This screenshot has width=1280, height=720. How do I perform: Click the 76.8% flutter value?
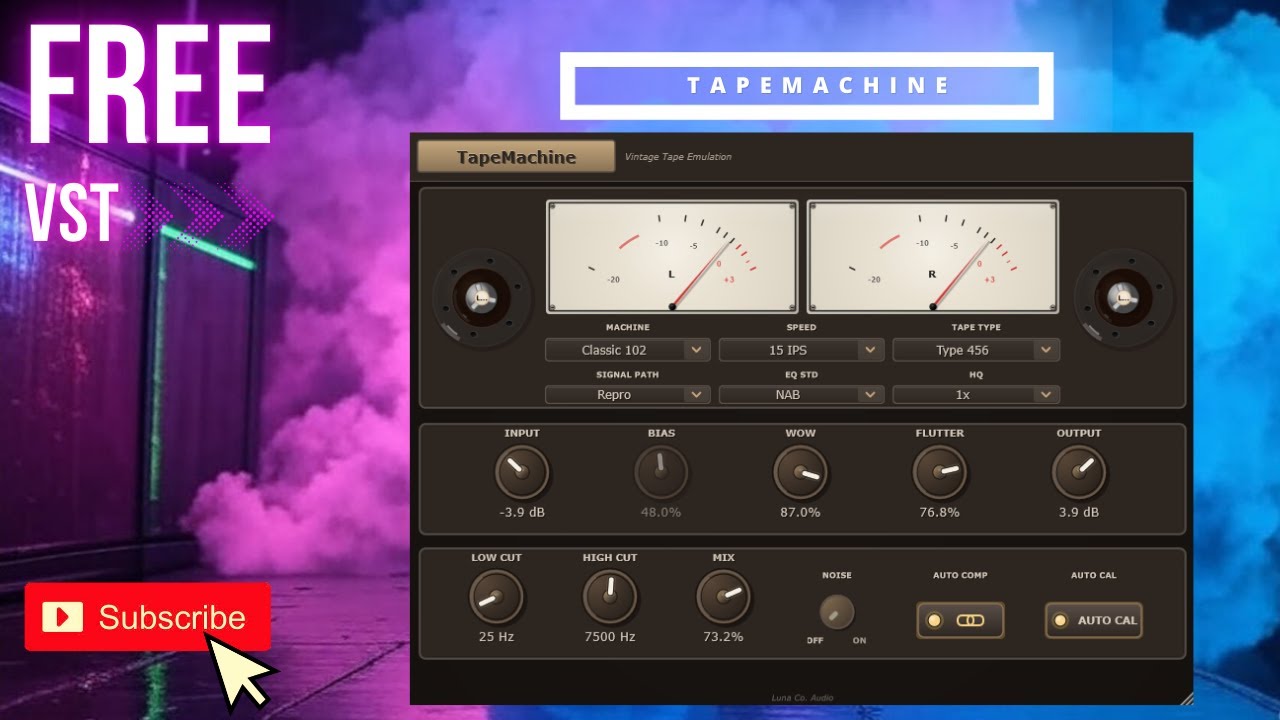[939, 512]
